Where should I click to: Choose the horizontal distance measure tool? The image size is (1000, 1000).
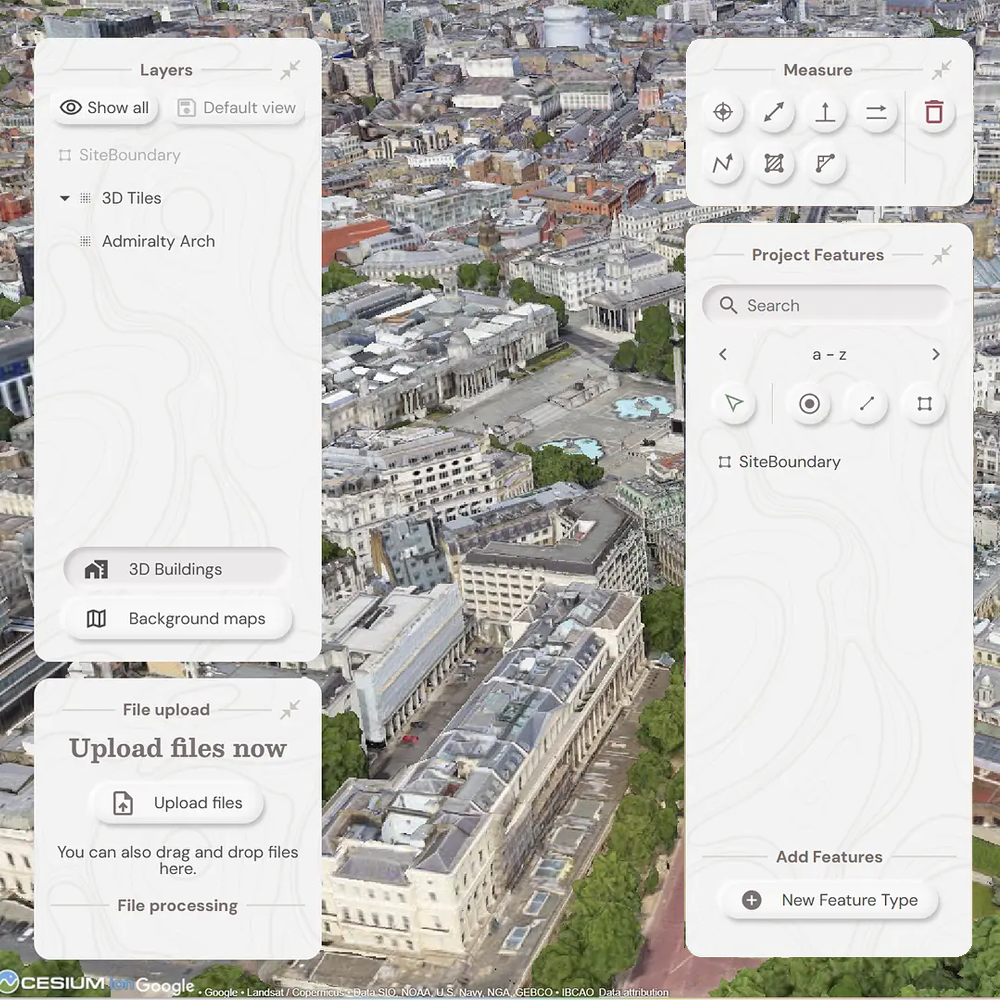click(876, 112)
